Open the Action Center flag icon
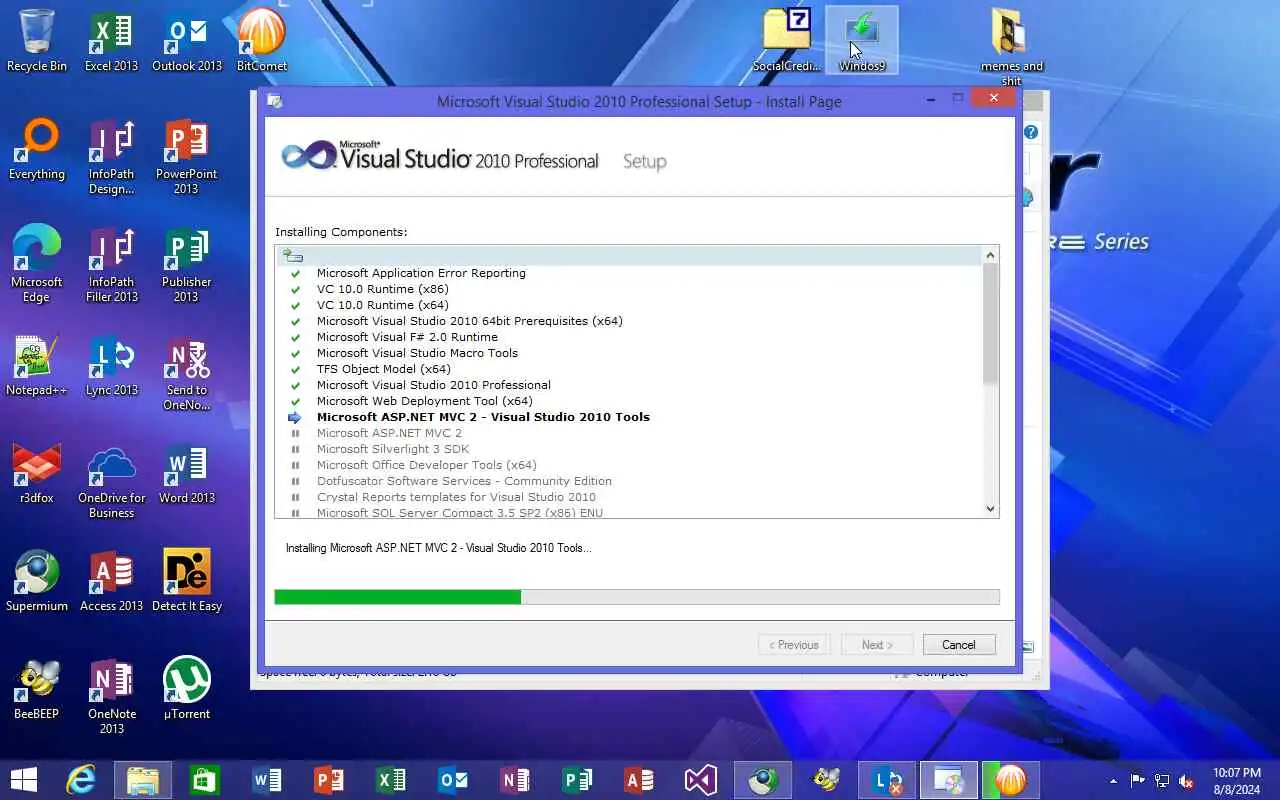1280x800 pixels. tap(1138, 781)
